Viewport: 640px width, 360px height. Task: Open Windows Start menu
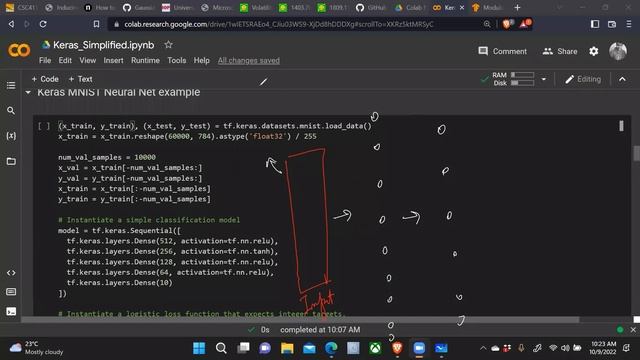tap(199, 348)
